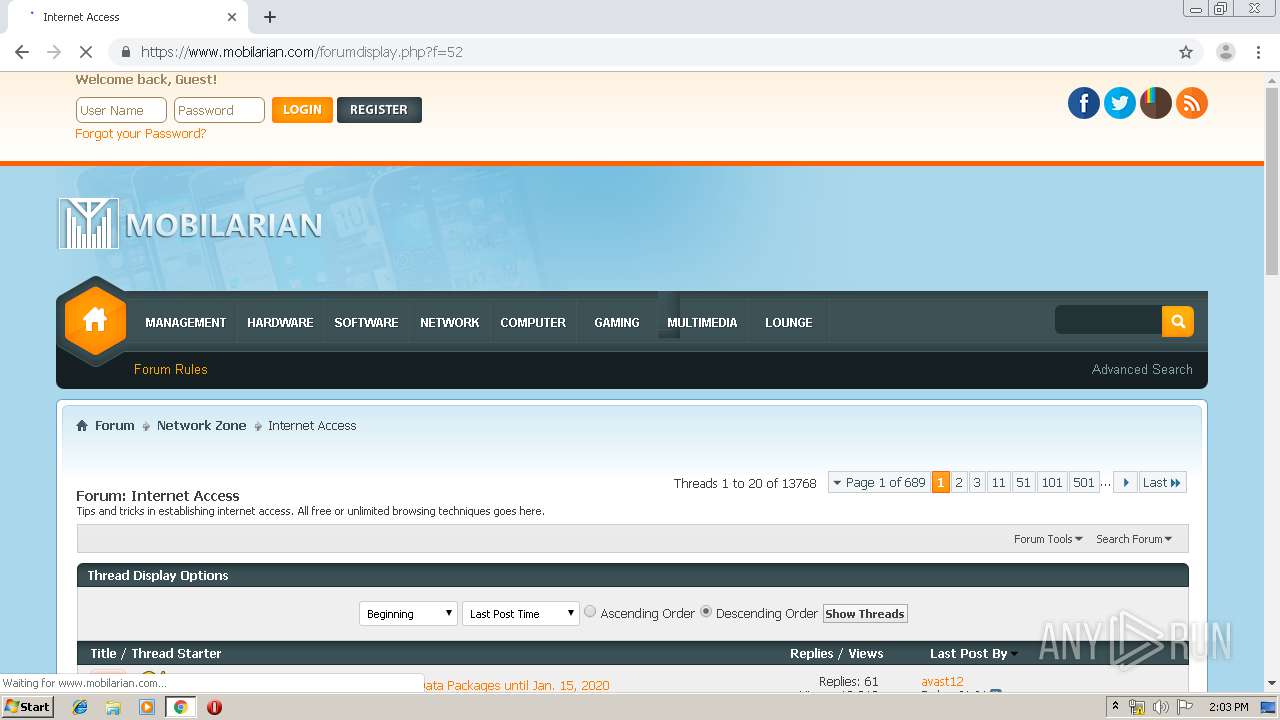The height and width of the screenshot is (720, 1280).
Task: Jump to Last page link
Action: 1162,483
